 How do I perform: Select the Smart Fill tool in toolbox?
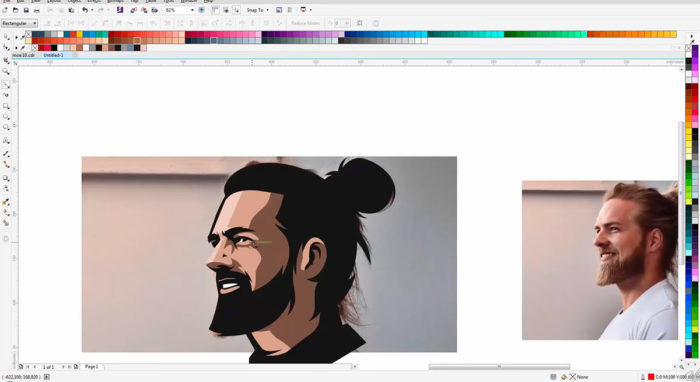6,223
